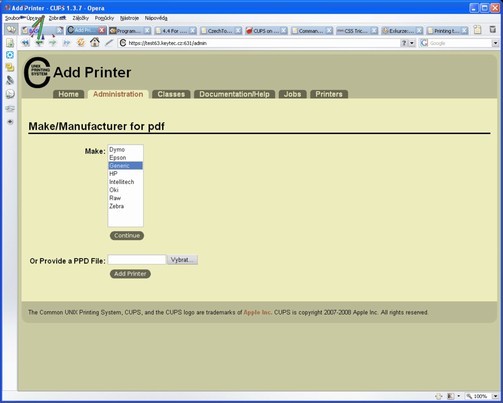Select Raw in the Make list

[x=125, y=198]
